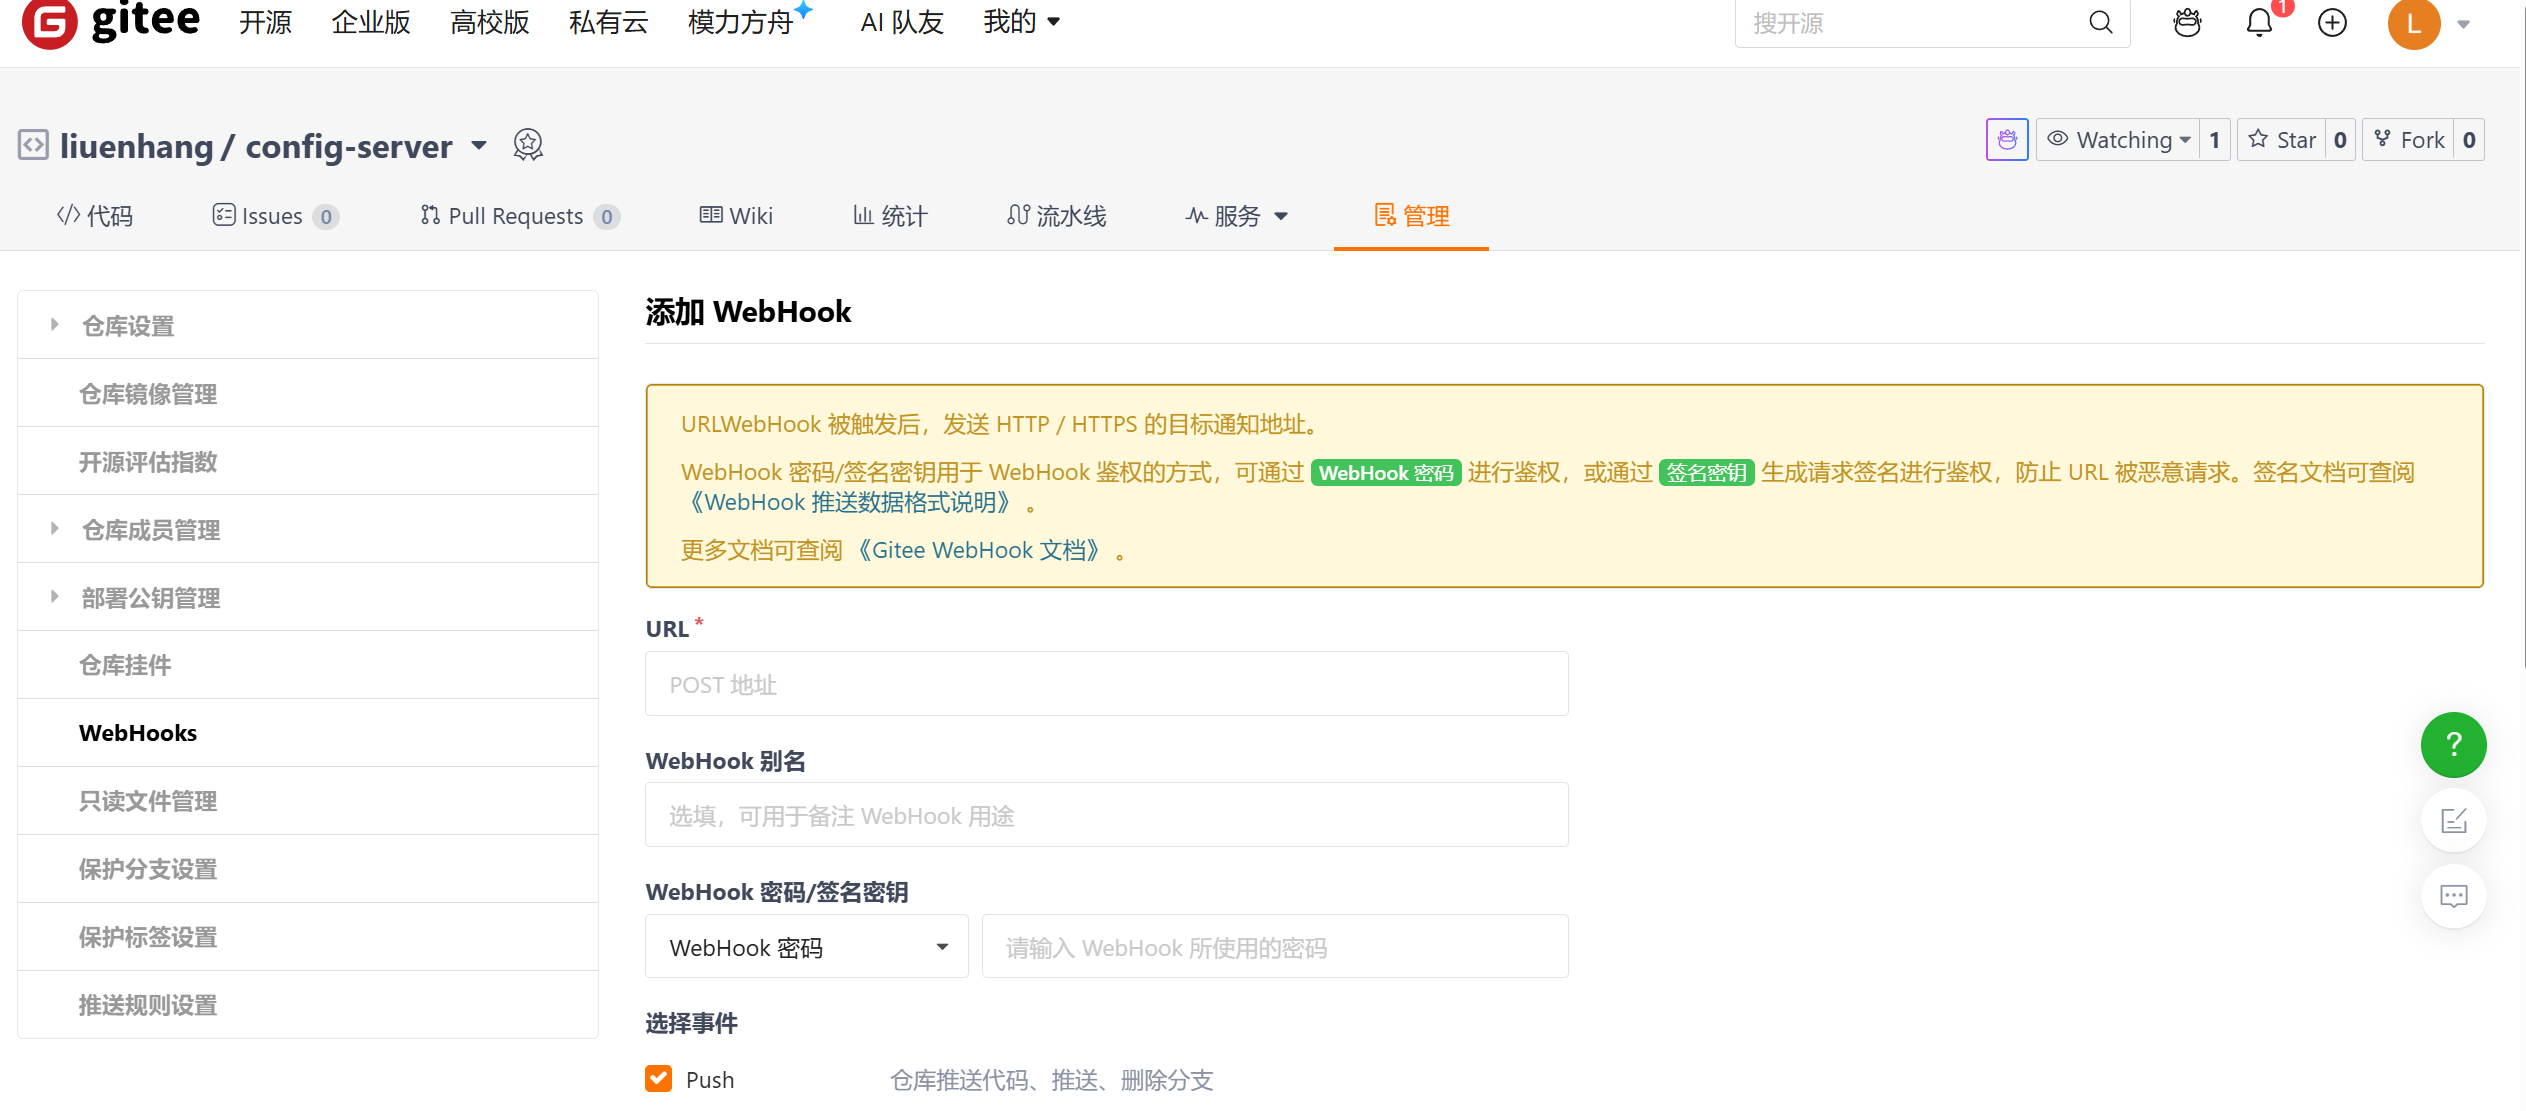Click the Fork count number
2526x1111 pixels.
pyautogui.click(x=2469, y=140)
